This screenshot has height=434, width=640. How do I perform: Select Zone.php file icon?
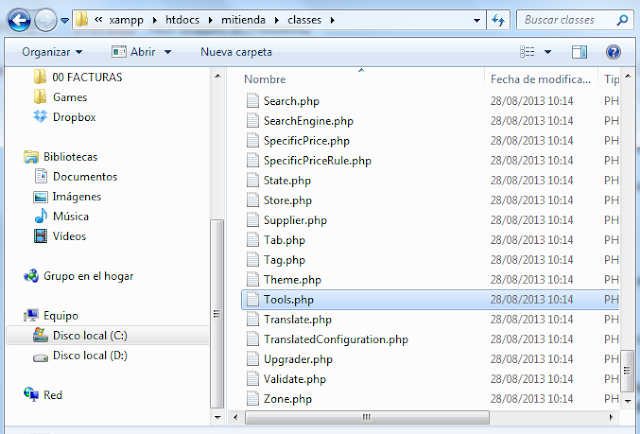point(253,398)
